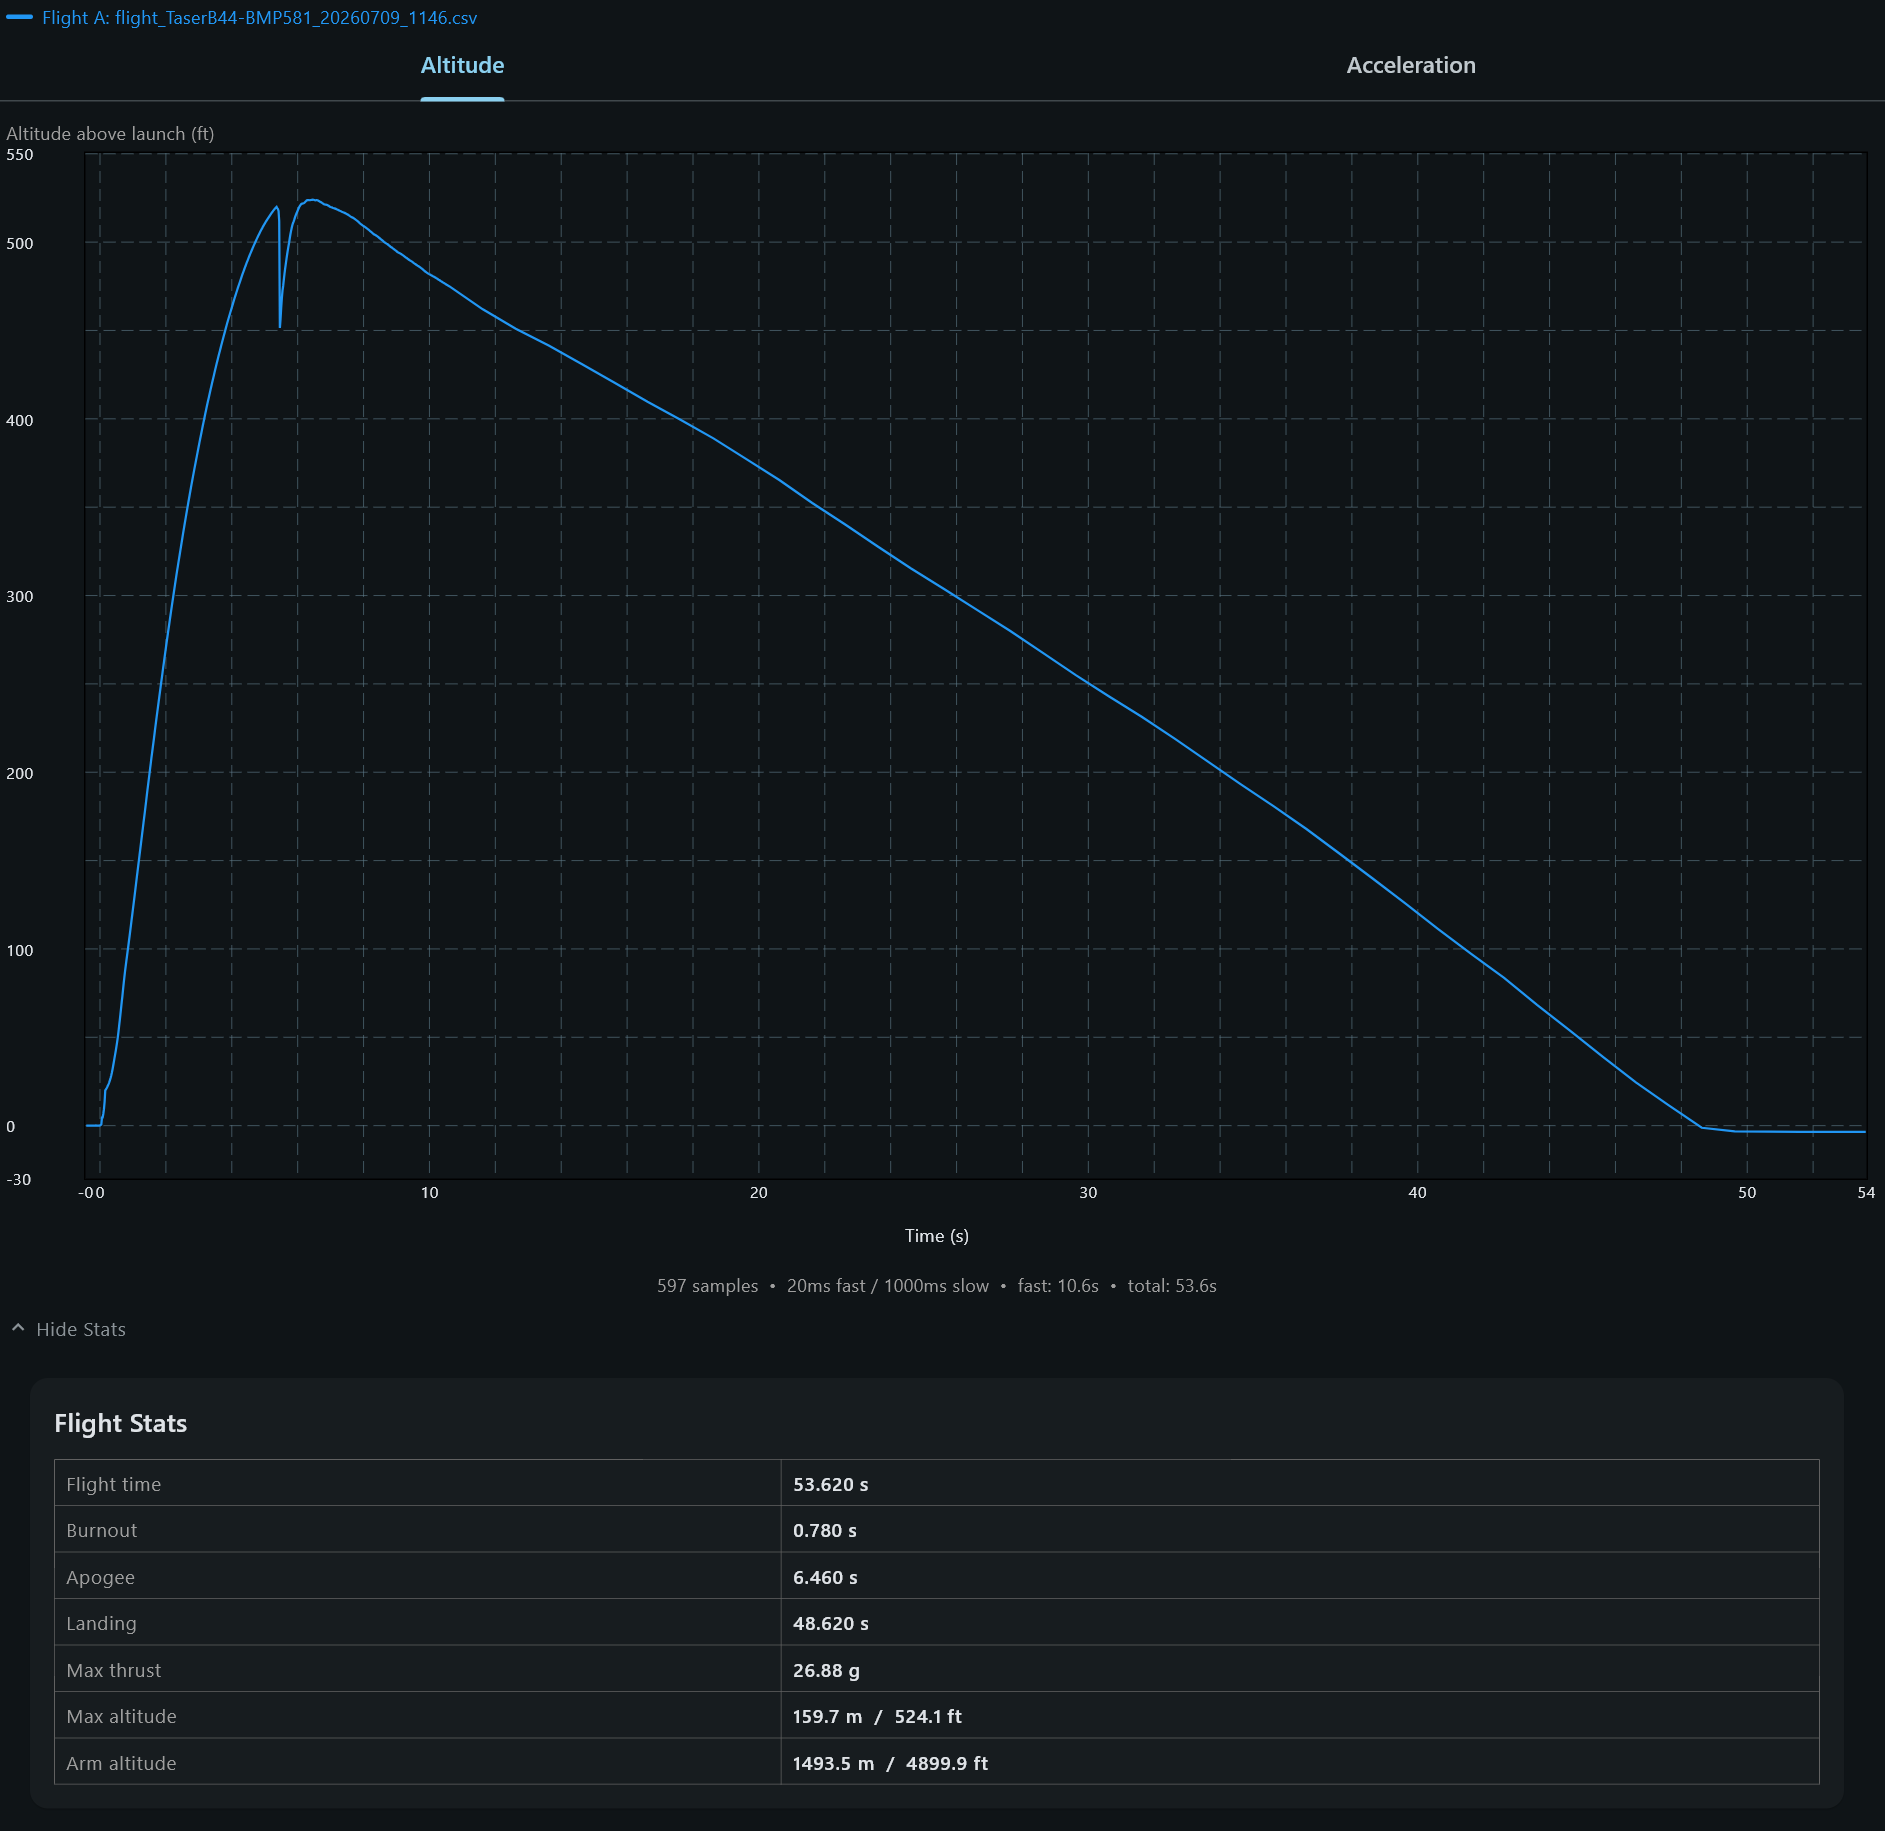Click the Max altitude value cell
Viewport: 1885px width, 1831px height.
pos(1299,1716)
